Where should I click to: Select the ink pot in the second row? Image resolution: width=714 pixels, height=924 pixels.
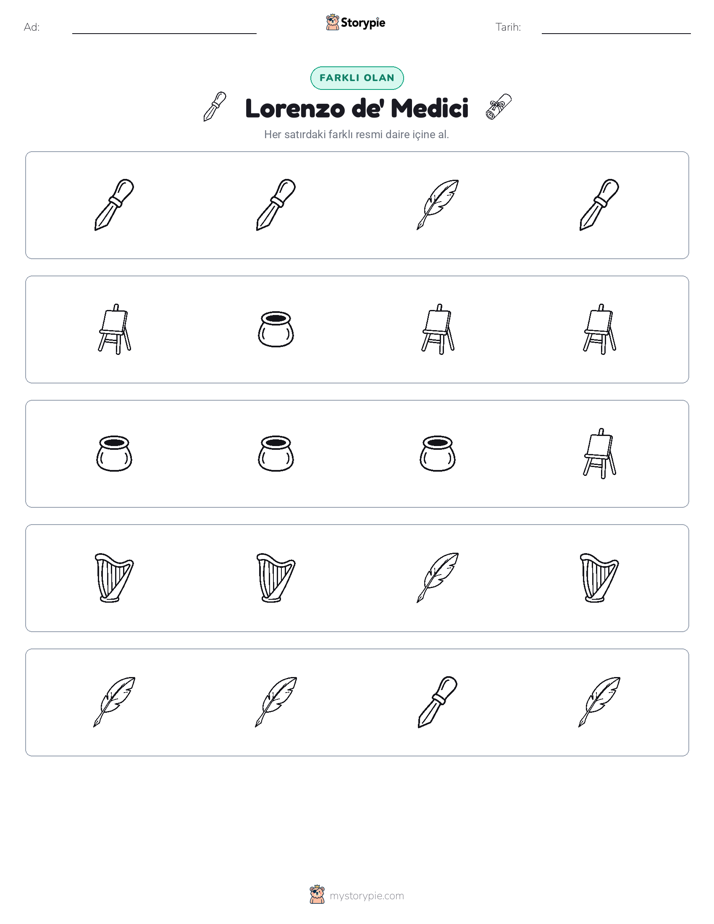276,329
